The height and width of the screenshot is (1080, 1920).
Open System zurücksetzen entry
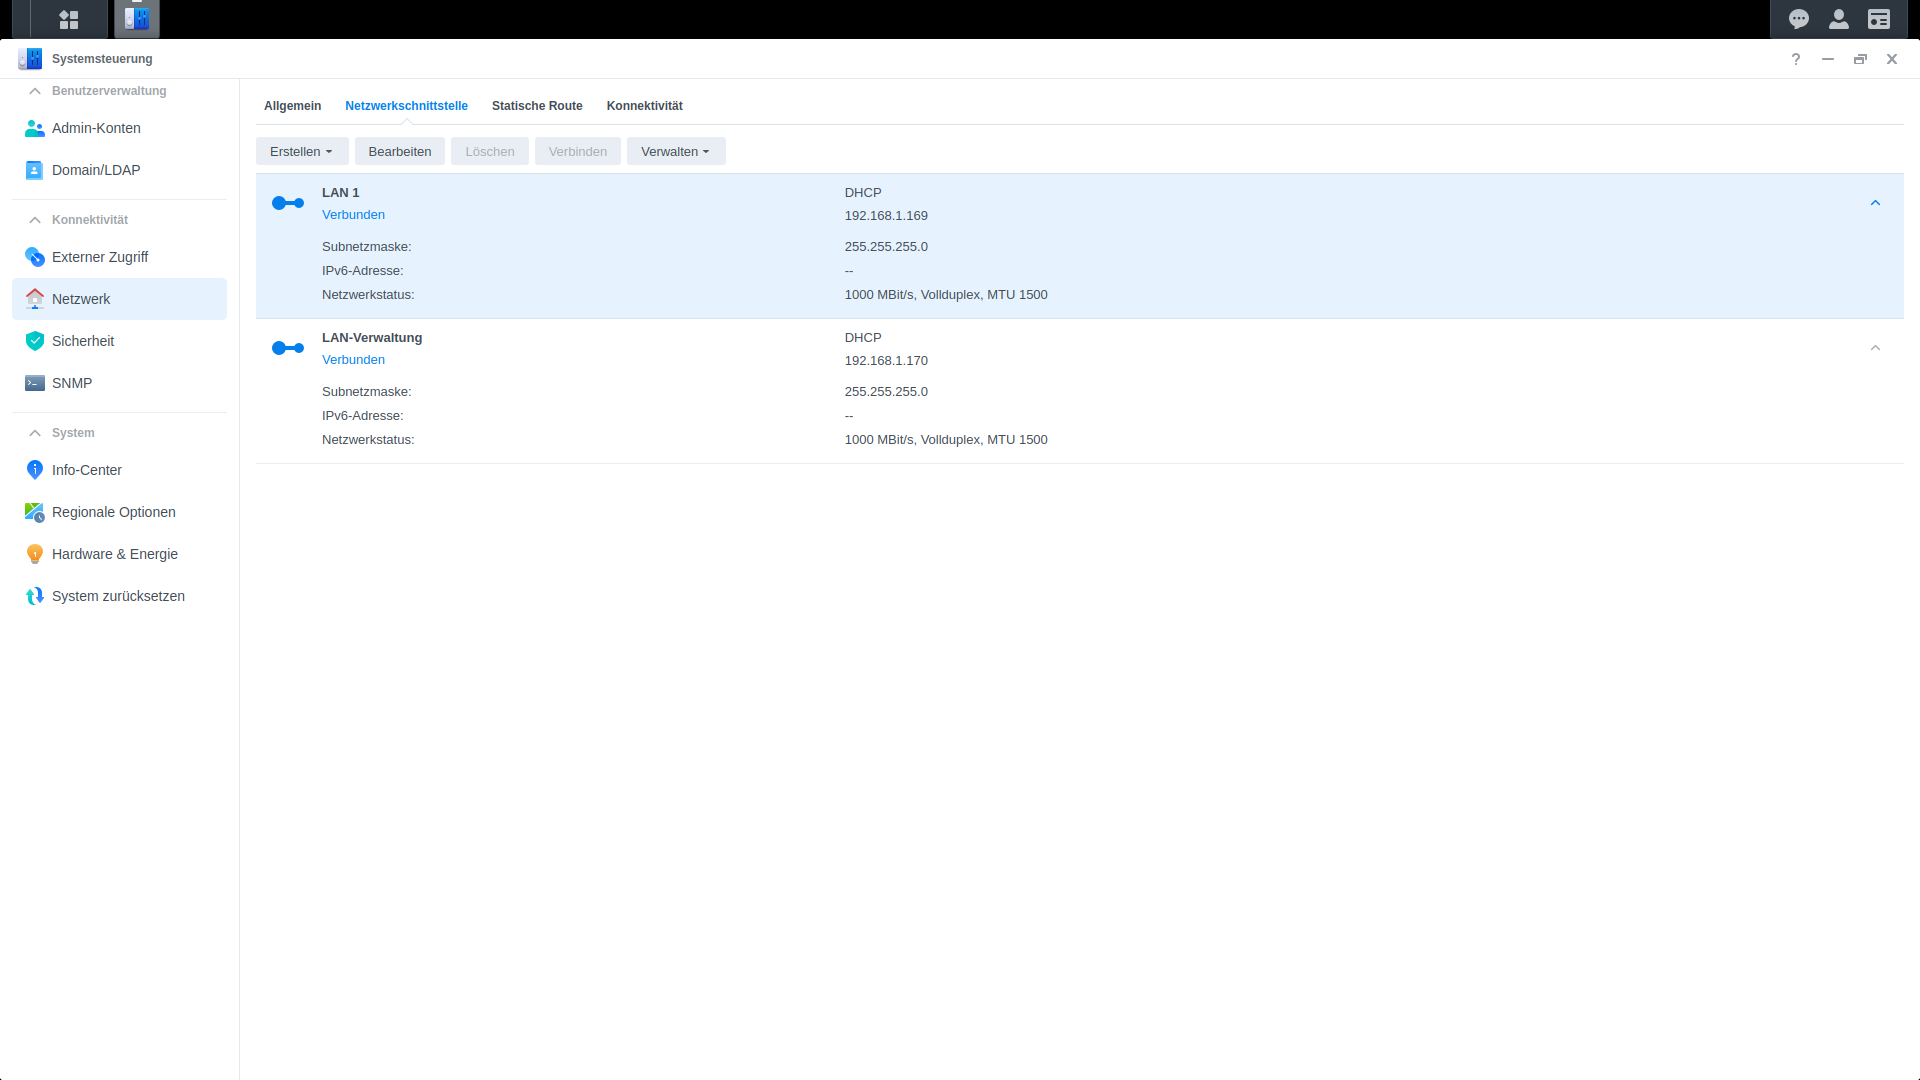(x=118, y=596)
